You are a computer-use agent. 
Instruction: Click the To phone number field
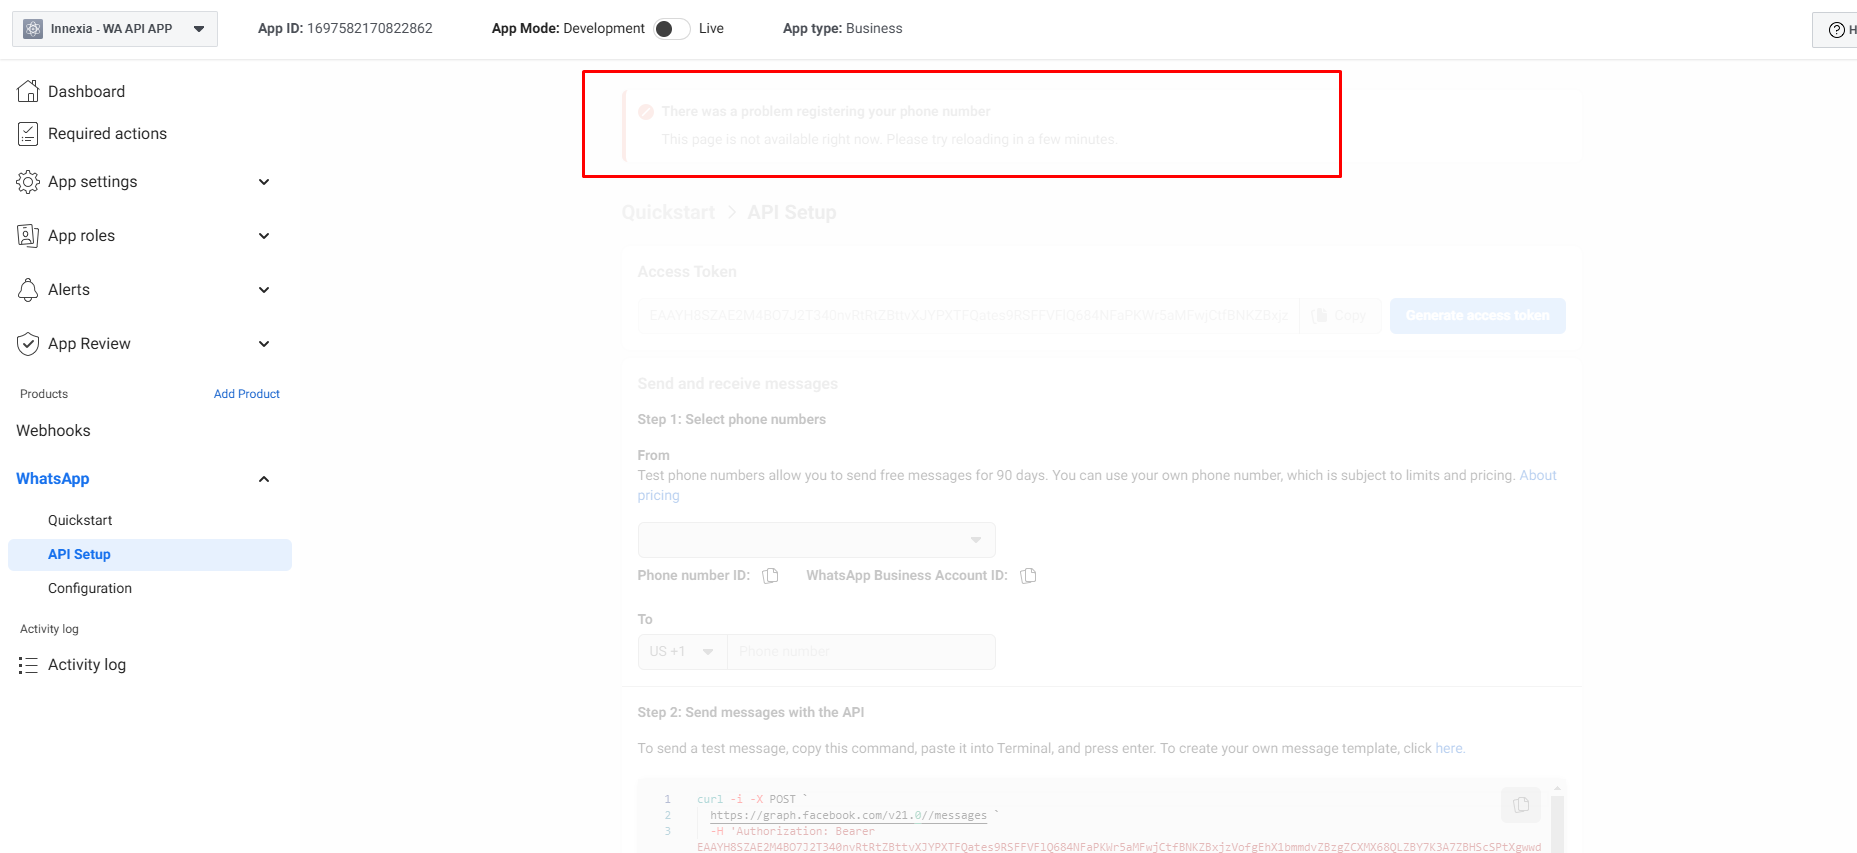point(861,652)
